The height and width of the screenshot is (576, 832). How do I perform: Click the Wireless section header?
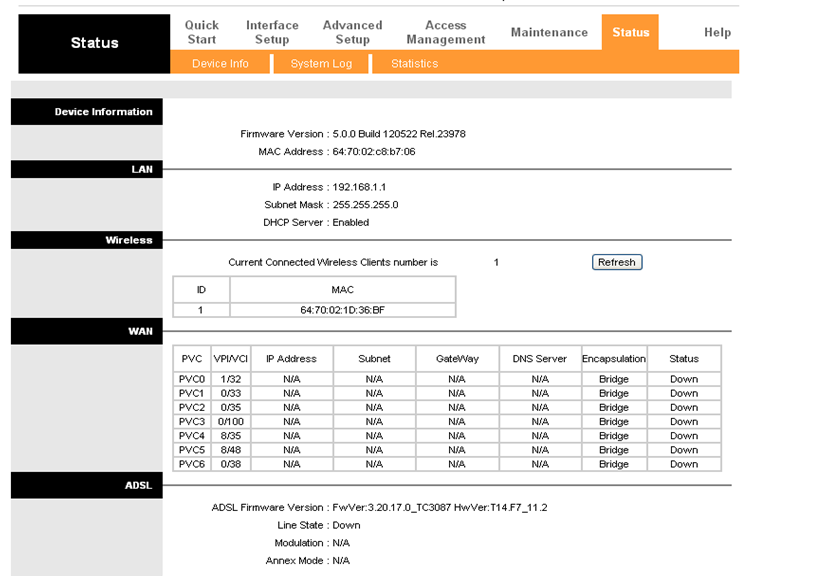click(87, 240)
